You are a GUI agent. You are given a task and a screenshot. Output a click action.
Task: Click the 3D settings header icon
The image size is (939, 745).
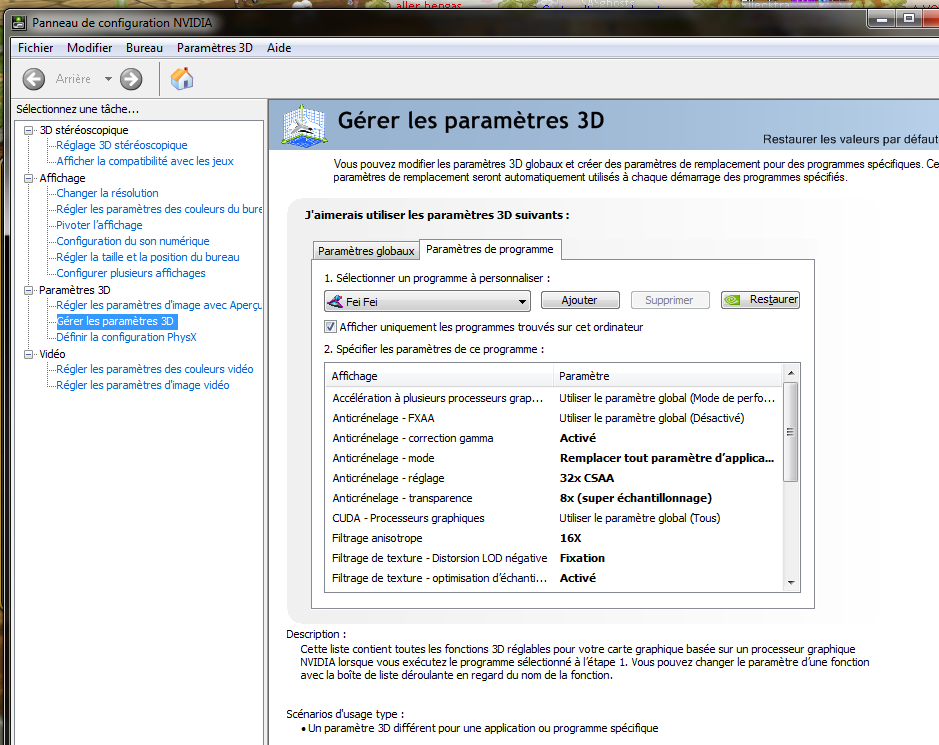point(304,125)
